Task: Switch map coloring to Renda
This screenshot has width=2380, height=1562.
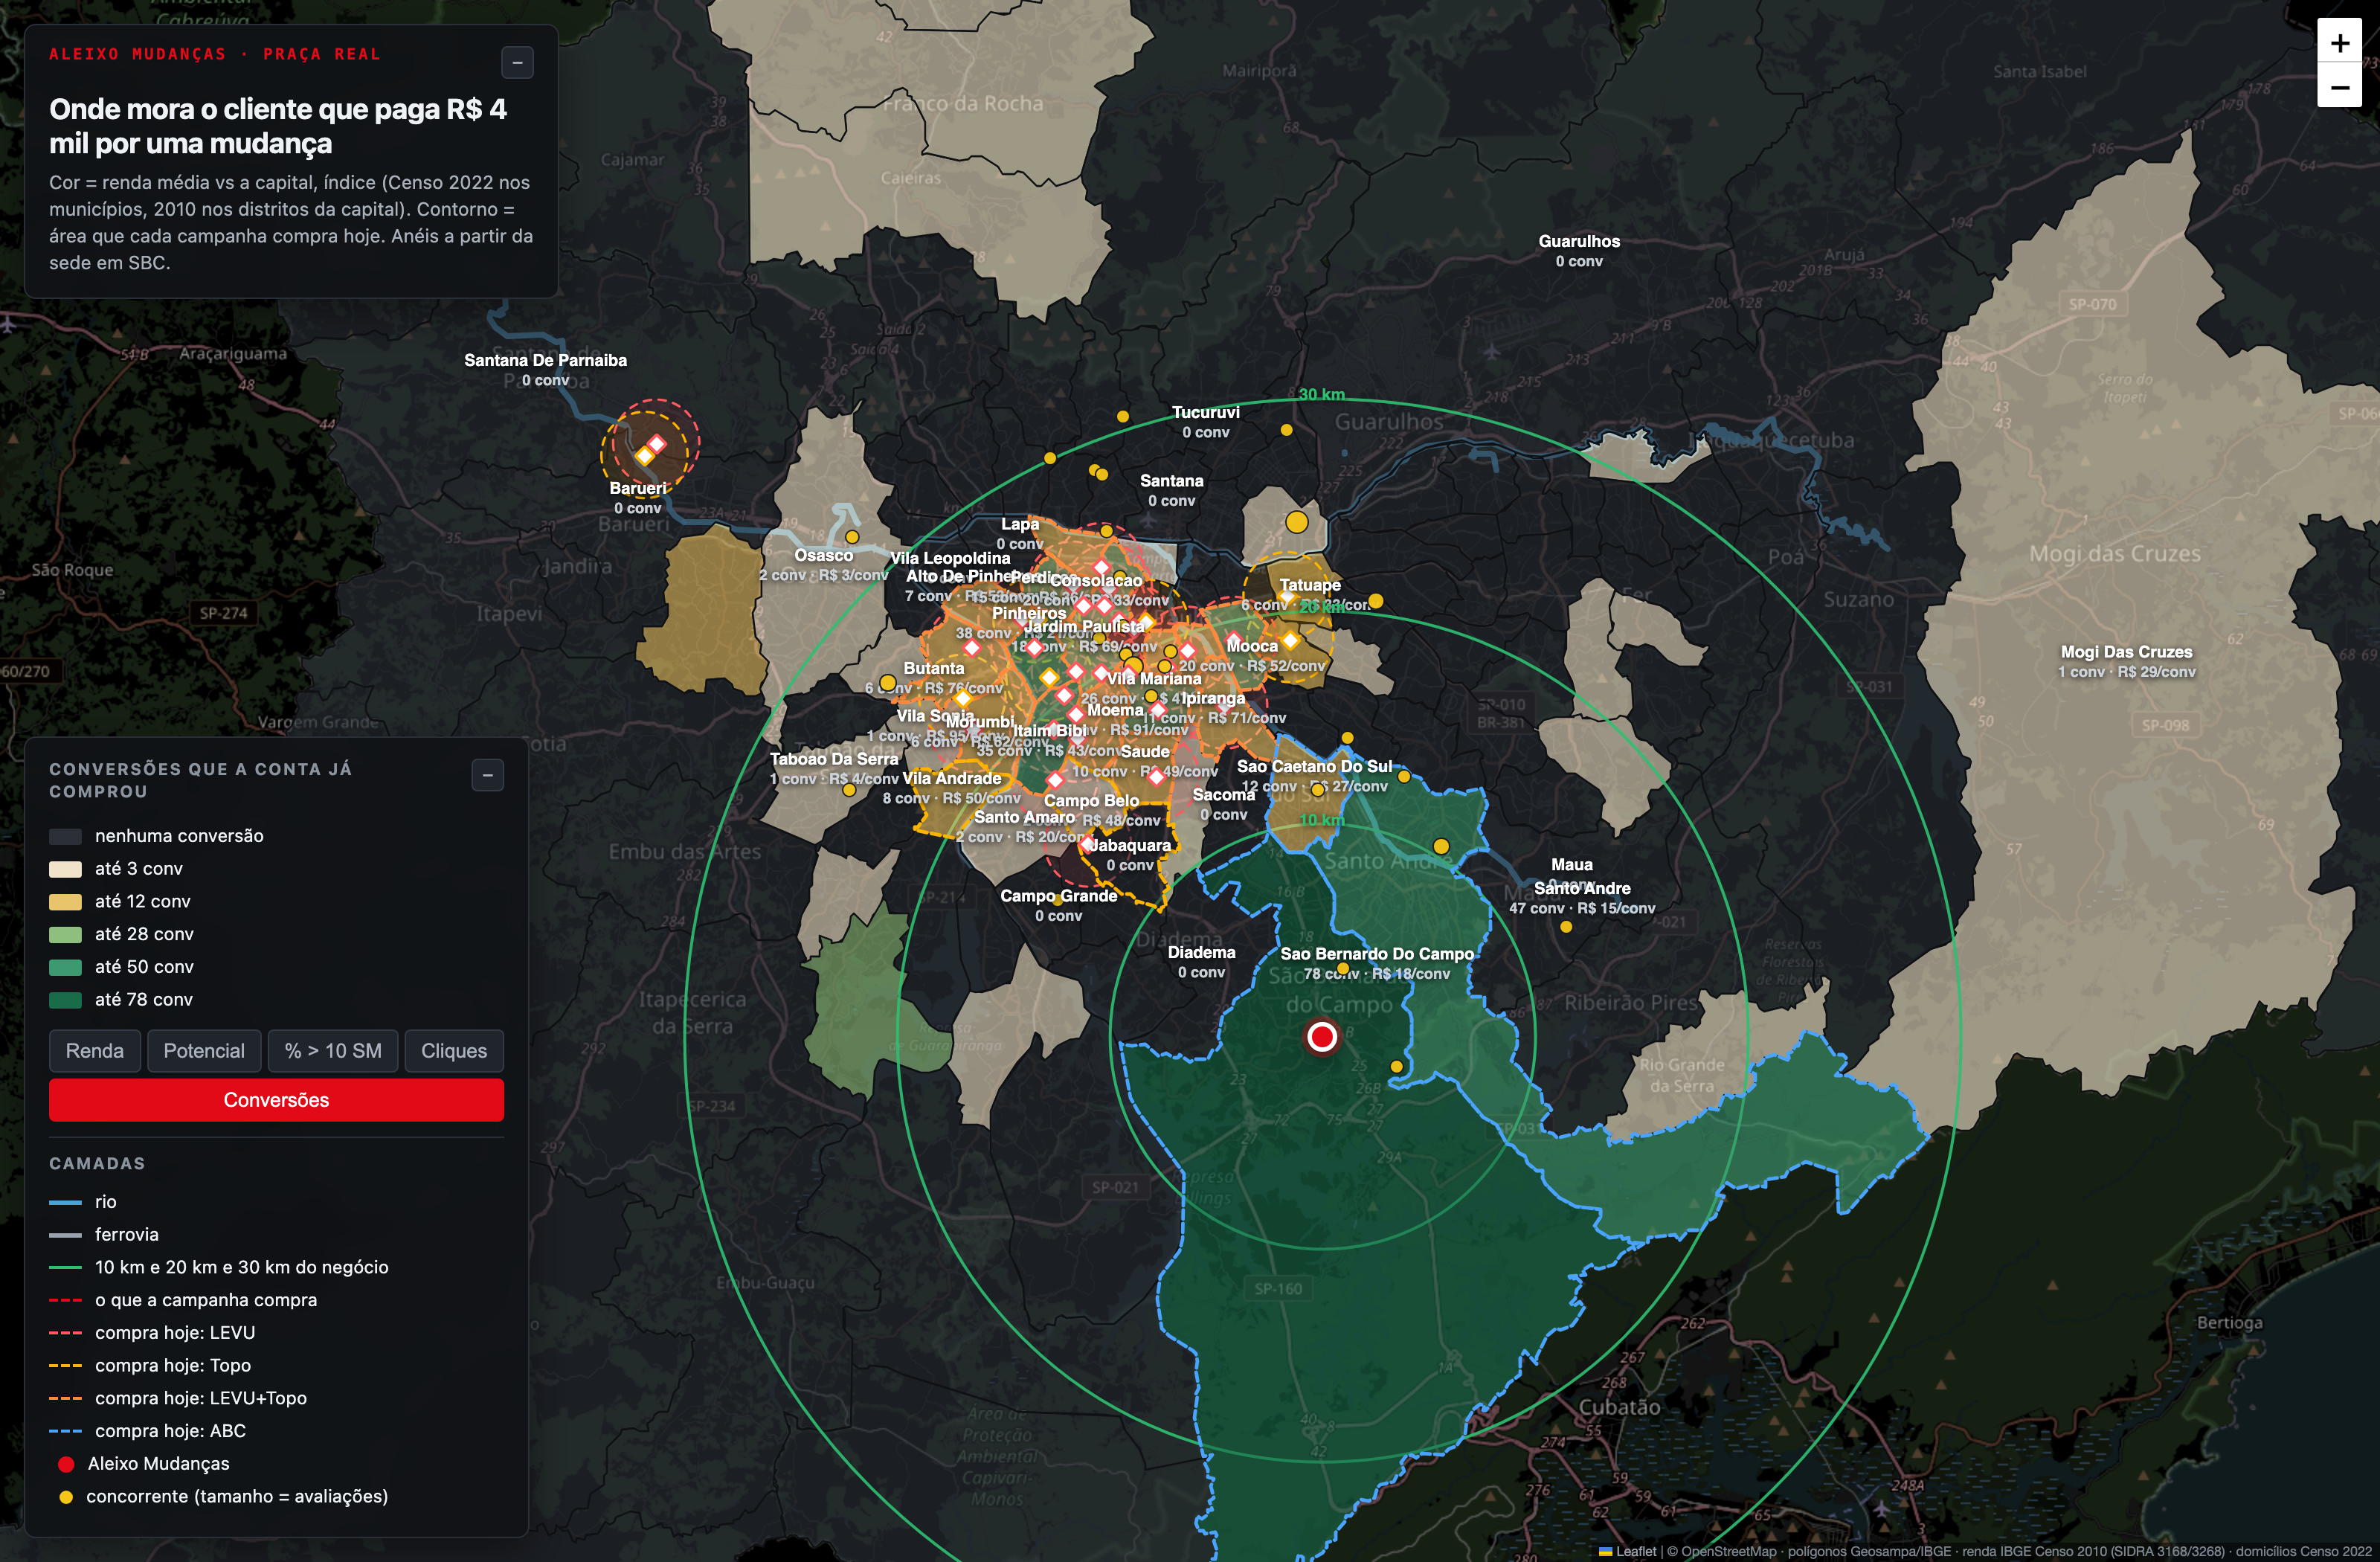Action: point(95,1051)
